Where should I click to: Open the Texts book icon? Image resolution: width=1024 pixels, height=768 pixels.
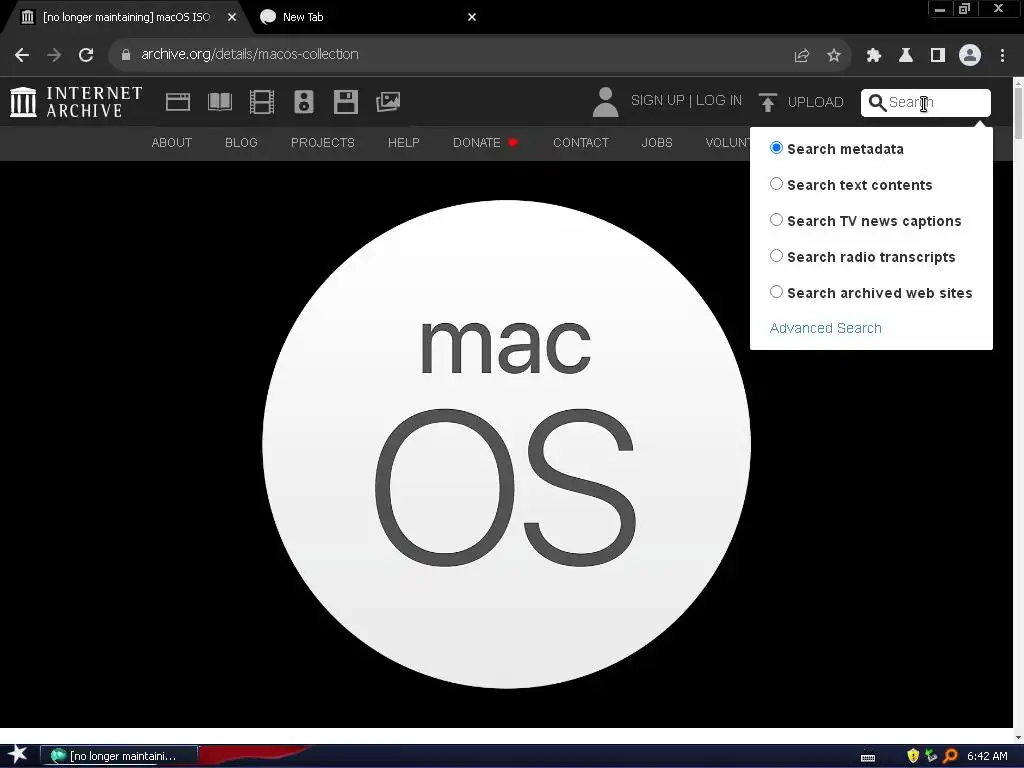point(220,102)
